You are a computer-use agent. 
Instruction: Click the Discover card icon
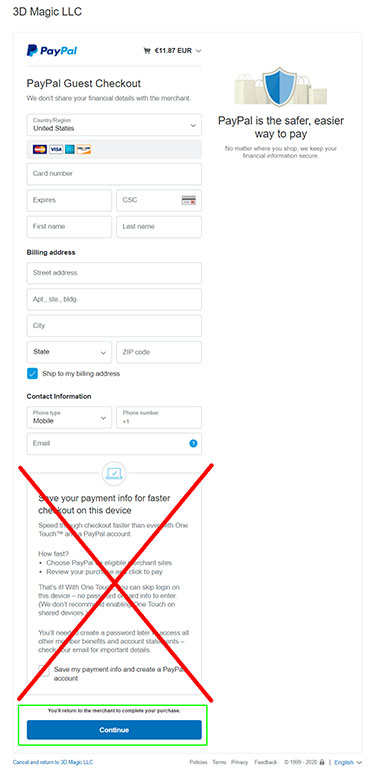coord(84,149)
